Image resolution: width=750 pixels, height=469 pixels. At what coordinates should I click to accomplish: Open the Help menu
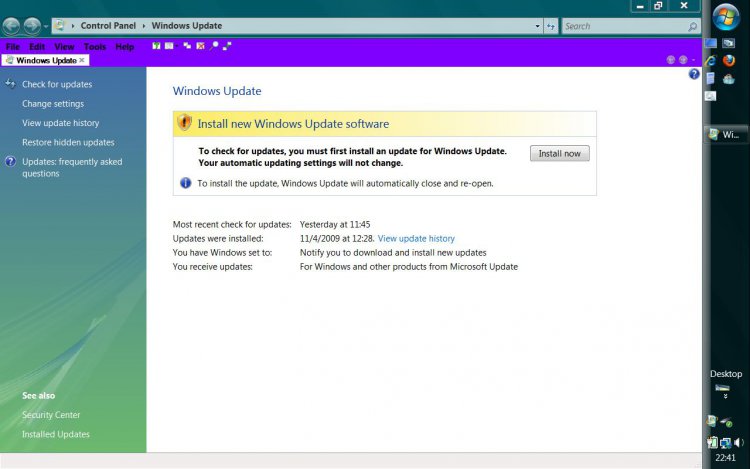(x=124, y=47)
